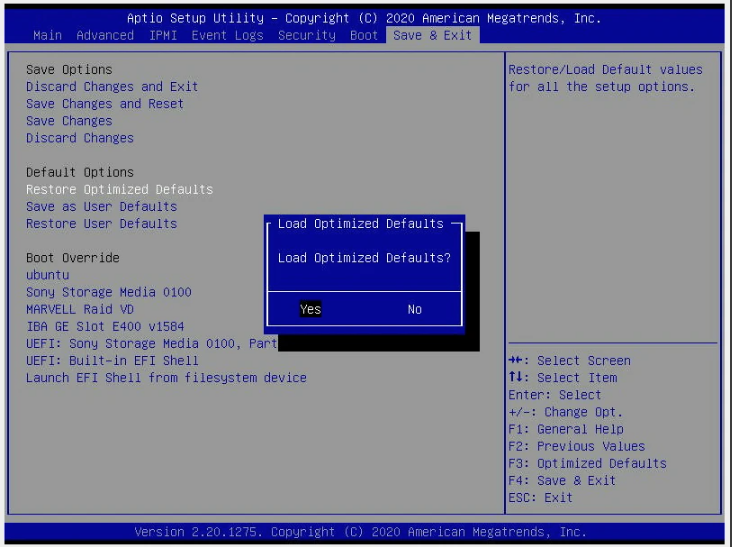Switch to the Advanced tab
Viewport: 732px width, 547px height.
click(105, 35)
